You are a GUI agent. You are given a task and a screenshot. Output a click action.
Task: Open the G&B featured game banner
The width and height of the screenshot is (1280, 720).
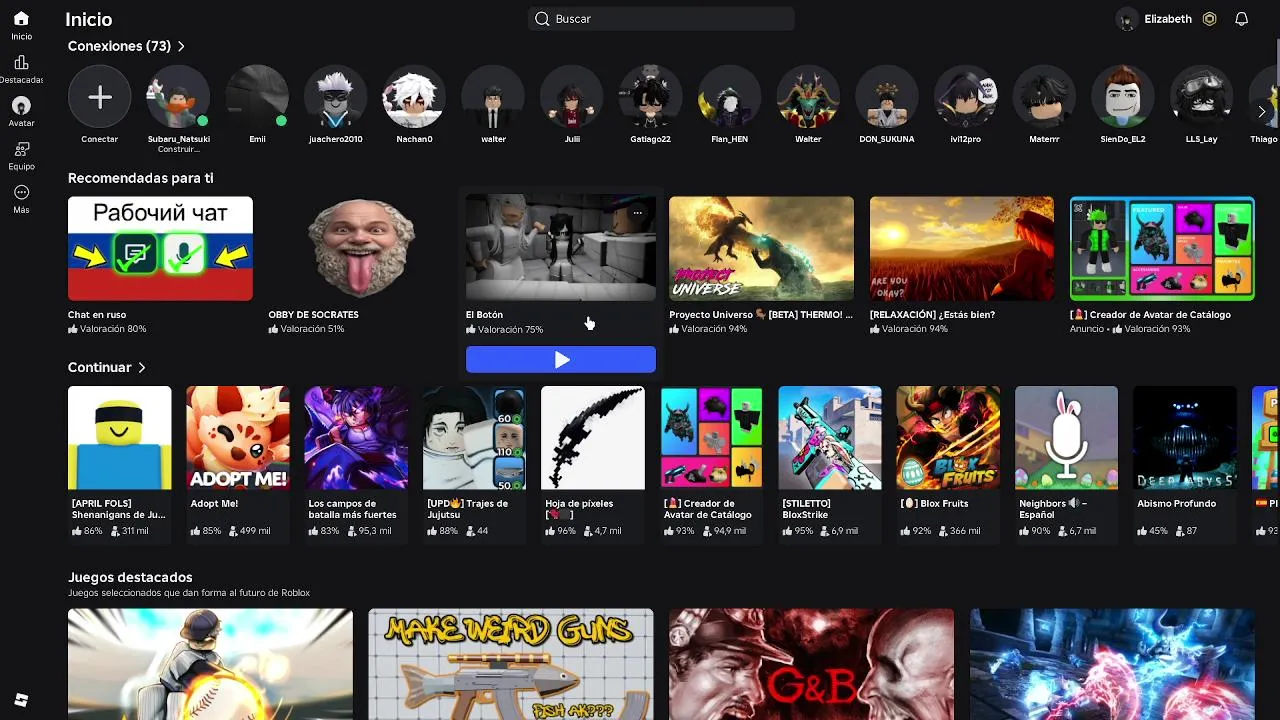pos(811,664)
